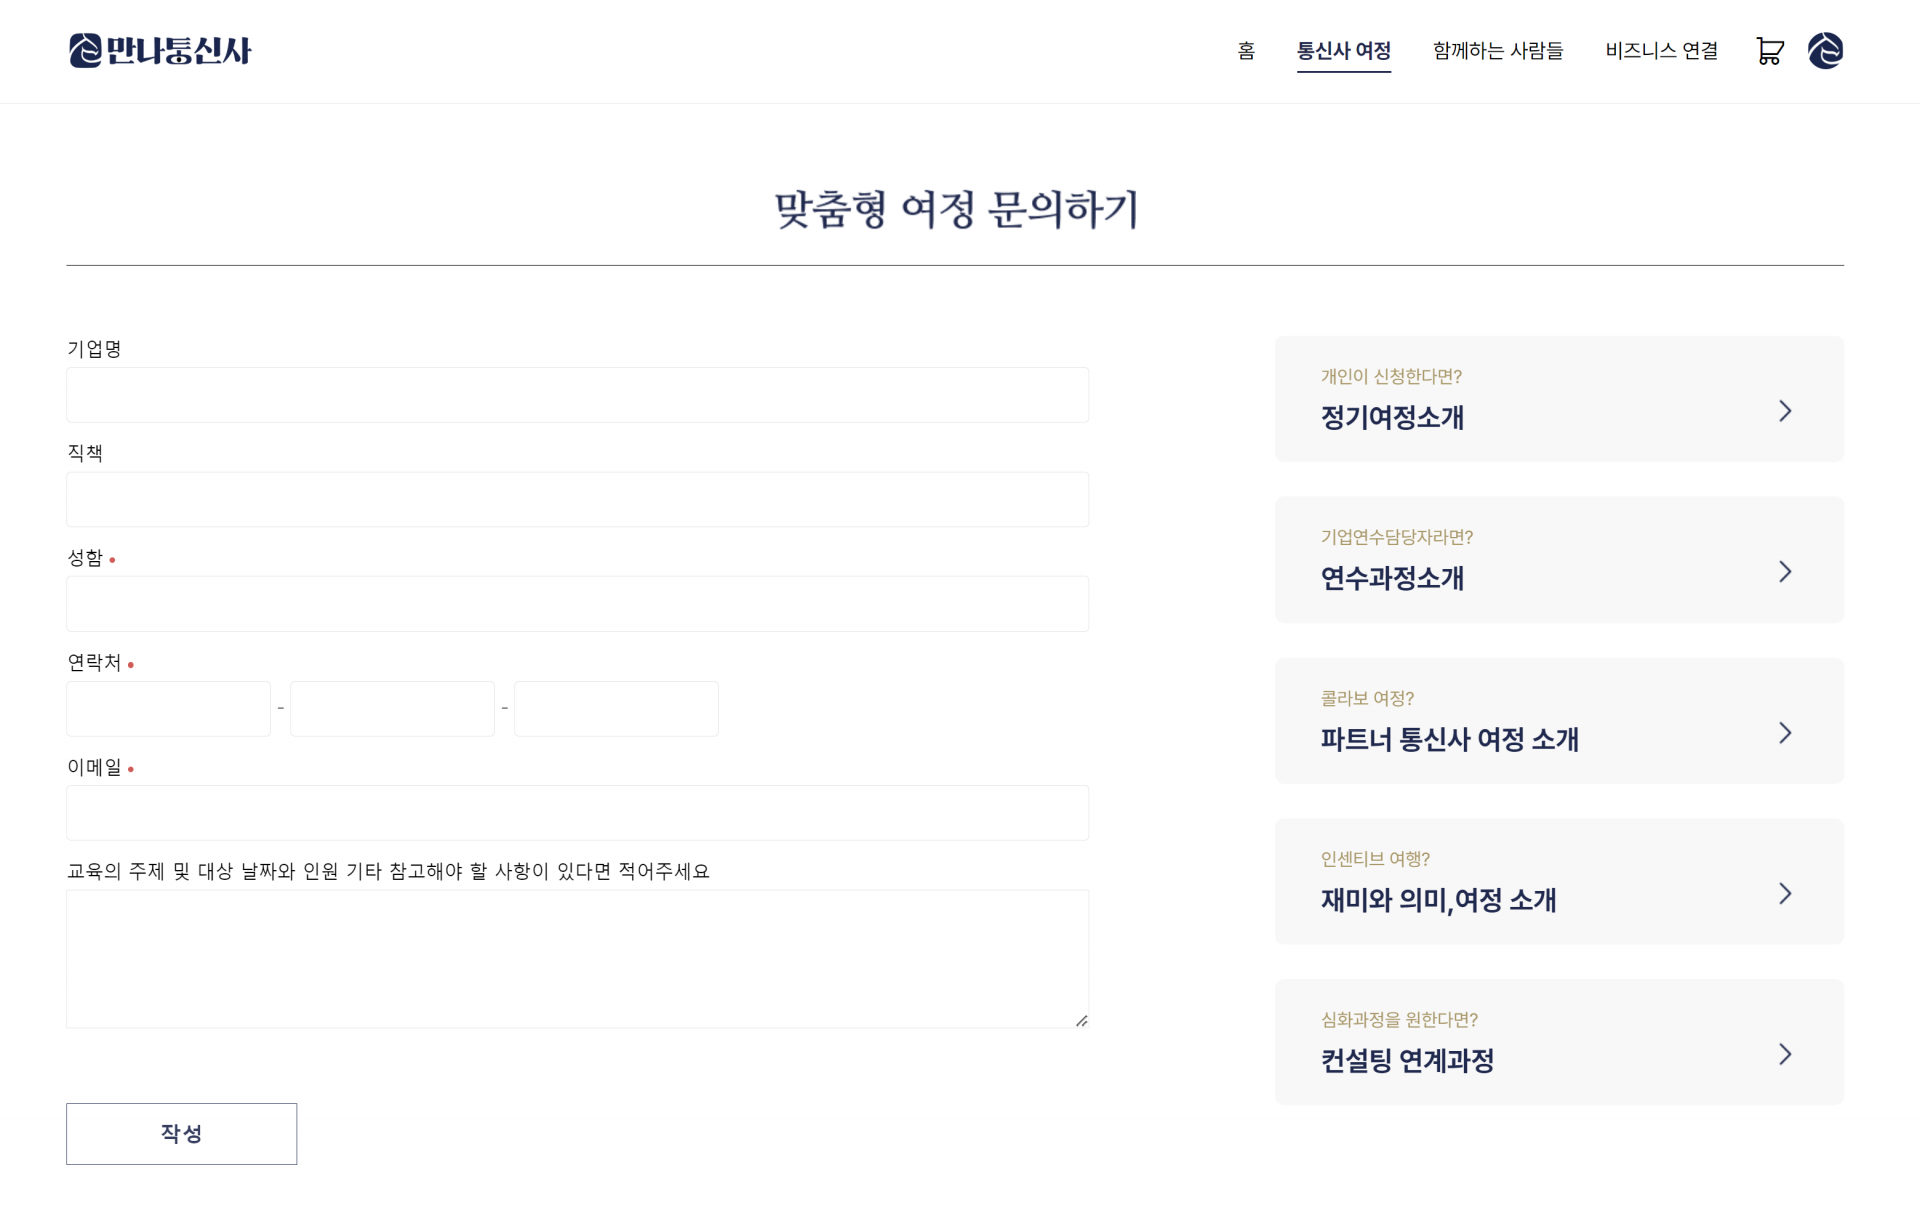Click the textarea resize handle
The image size is (1920, 1224).
click(x=1082, y=1021)
